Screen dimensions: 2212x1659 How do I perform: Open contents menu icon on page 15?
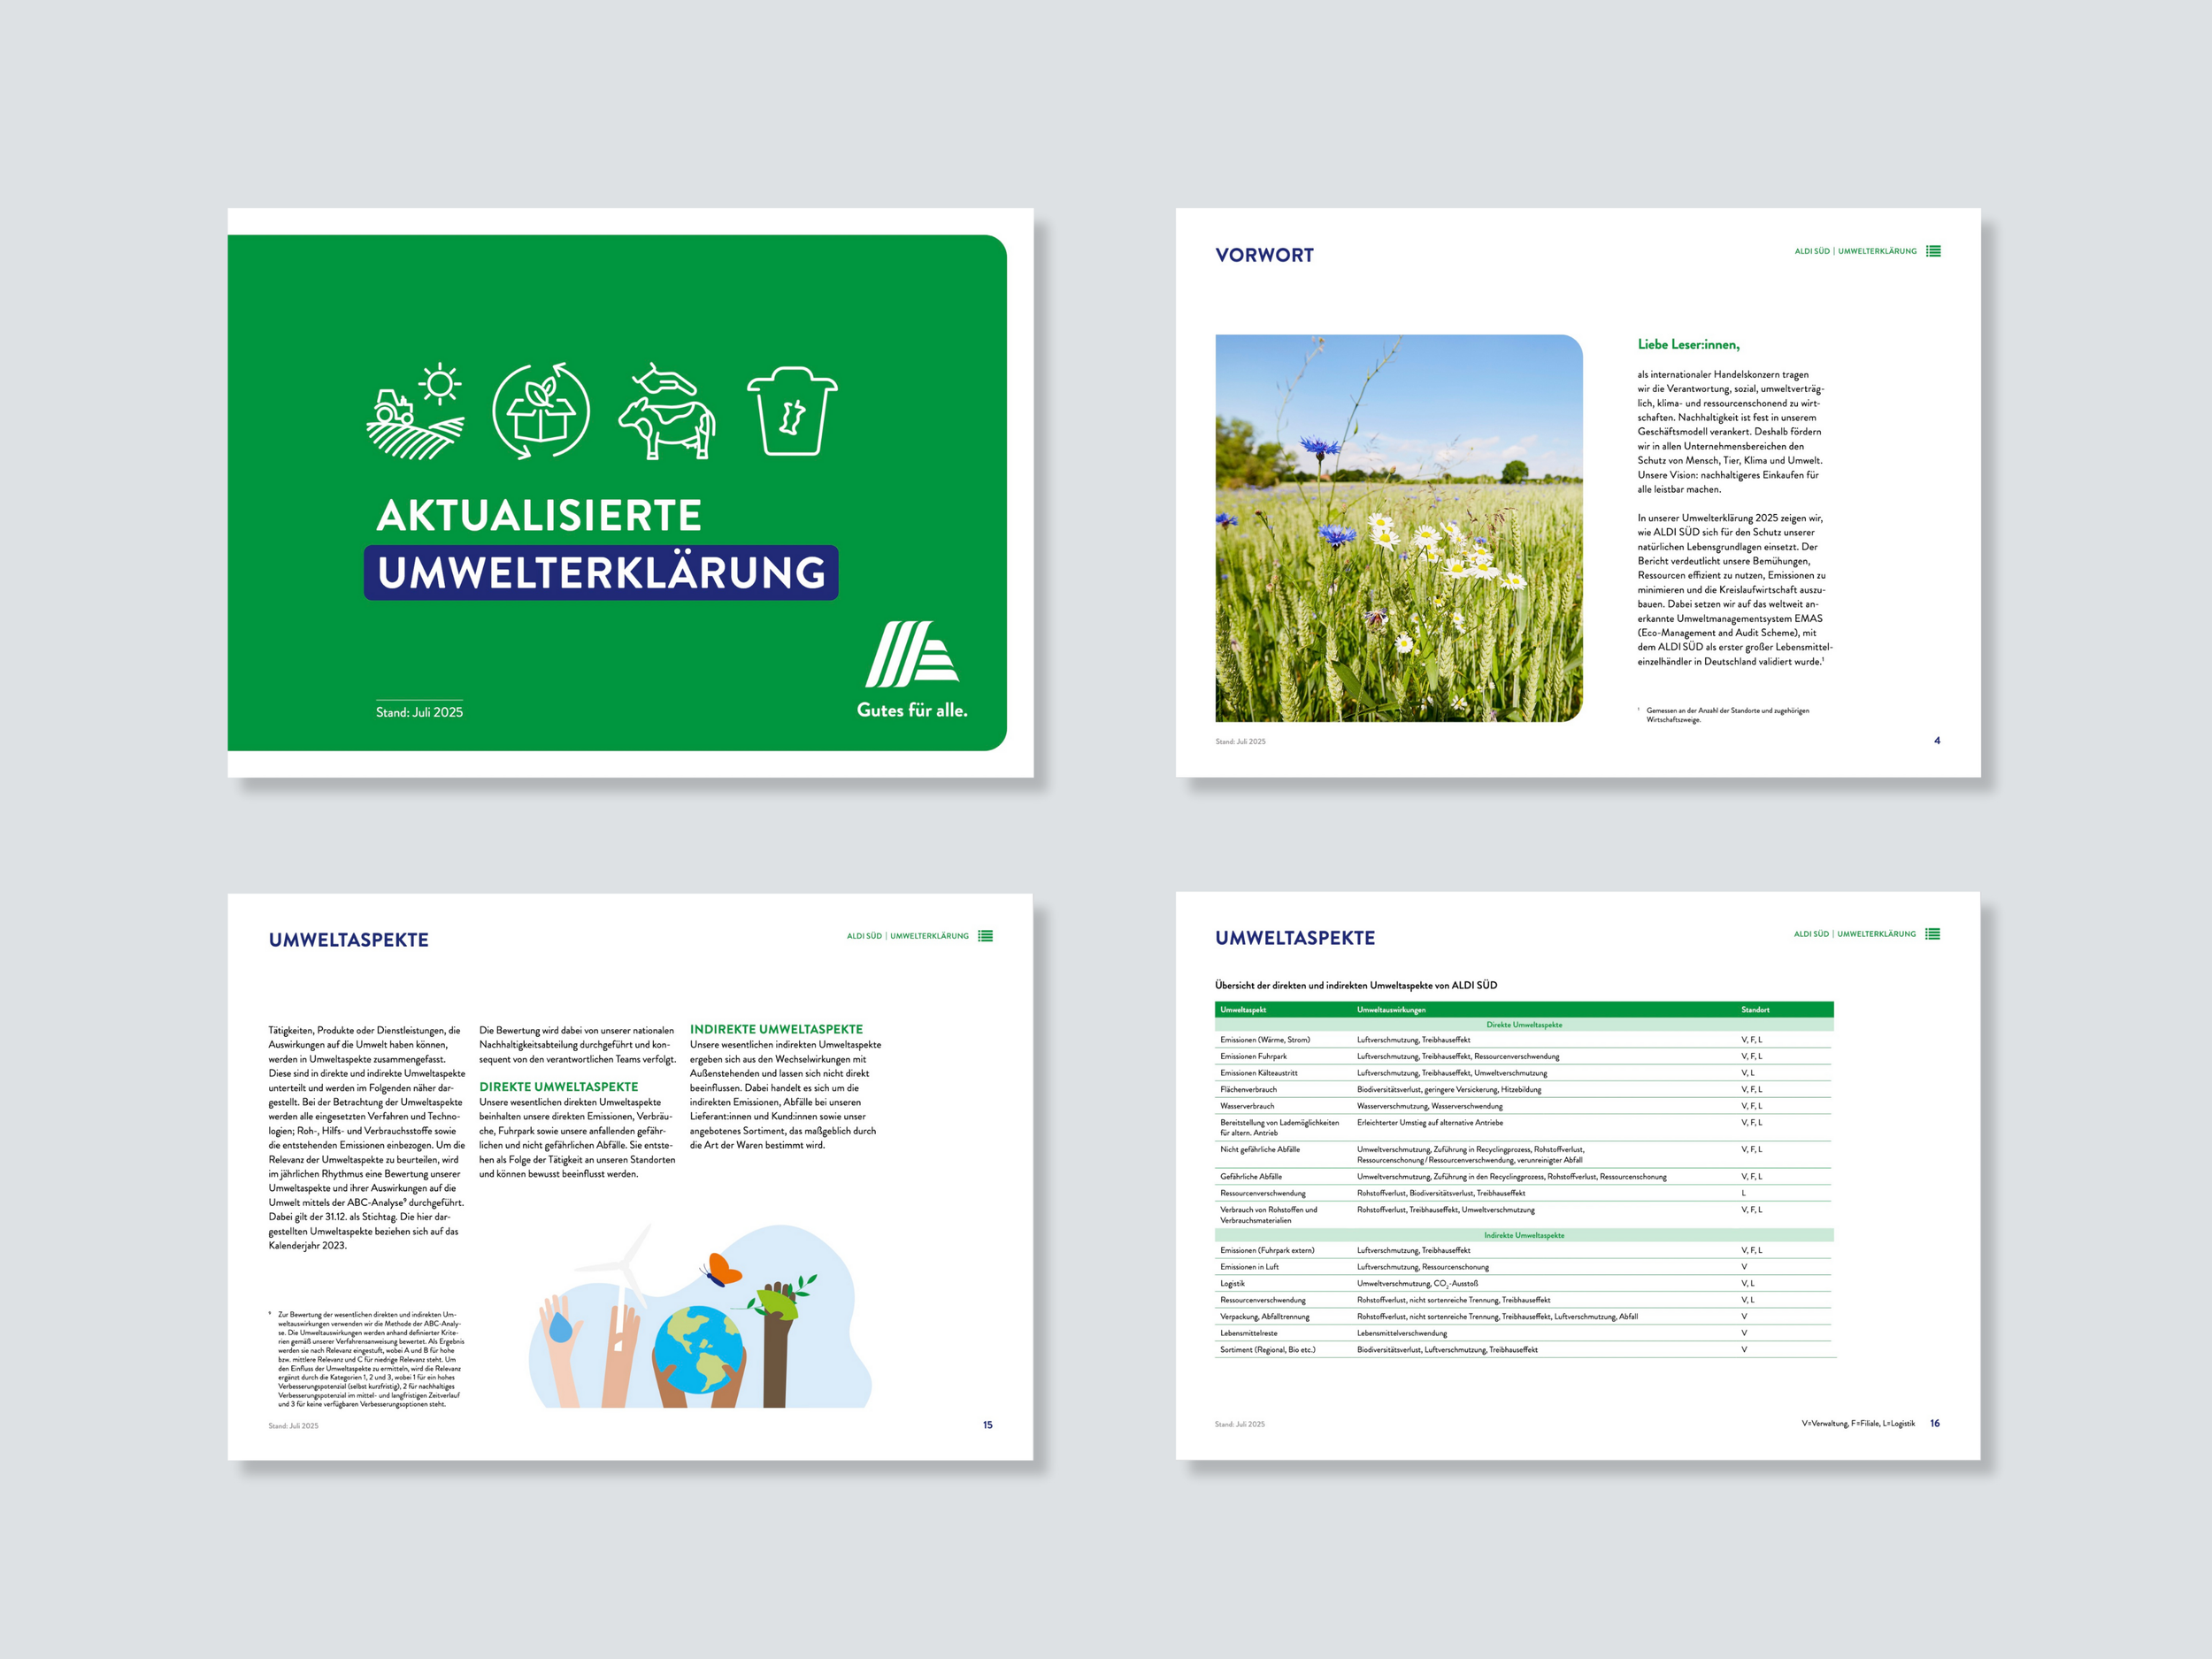985,936
